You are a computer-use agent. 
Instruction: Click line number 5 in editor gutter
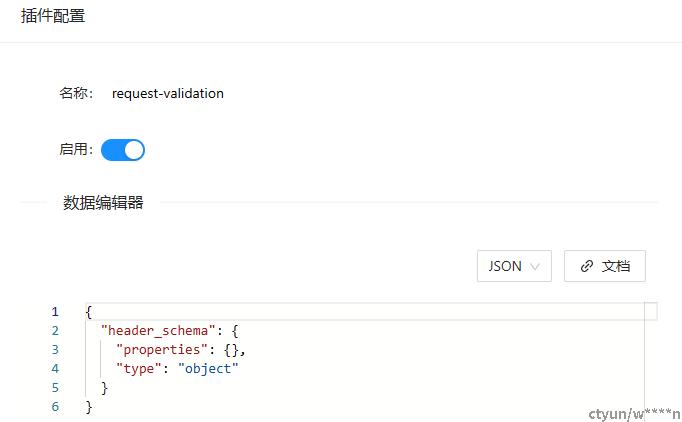click(x=55, y=388)
